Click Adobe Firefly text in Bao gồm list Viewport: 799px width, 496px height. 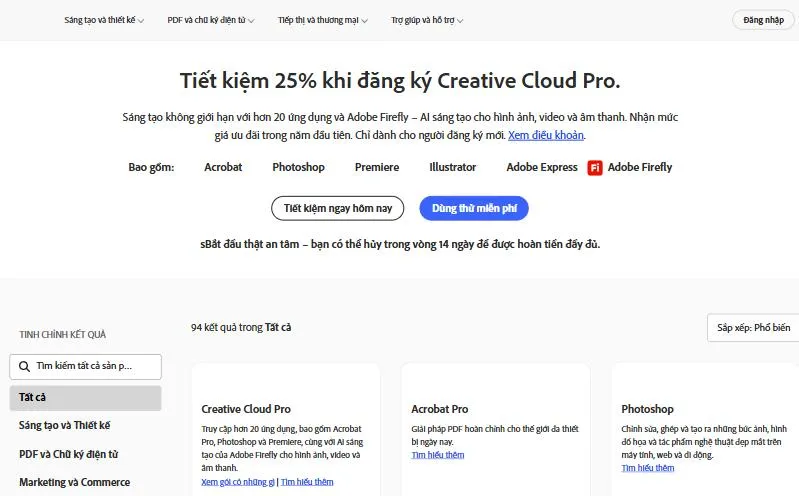pos(640,167)
